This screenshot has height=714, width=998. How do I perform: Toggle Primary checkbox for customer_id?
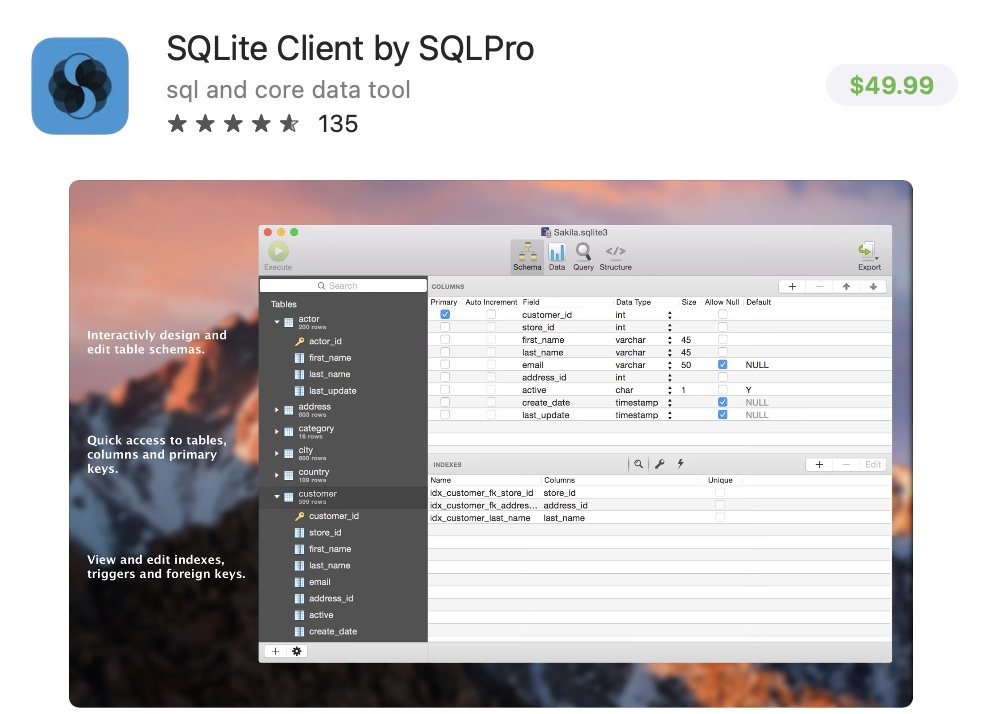(x=445, y=314)
